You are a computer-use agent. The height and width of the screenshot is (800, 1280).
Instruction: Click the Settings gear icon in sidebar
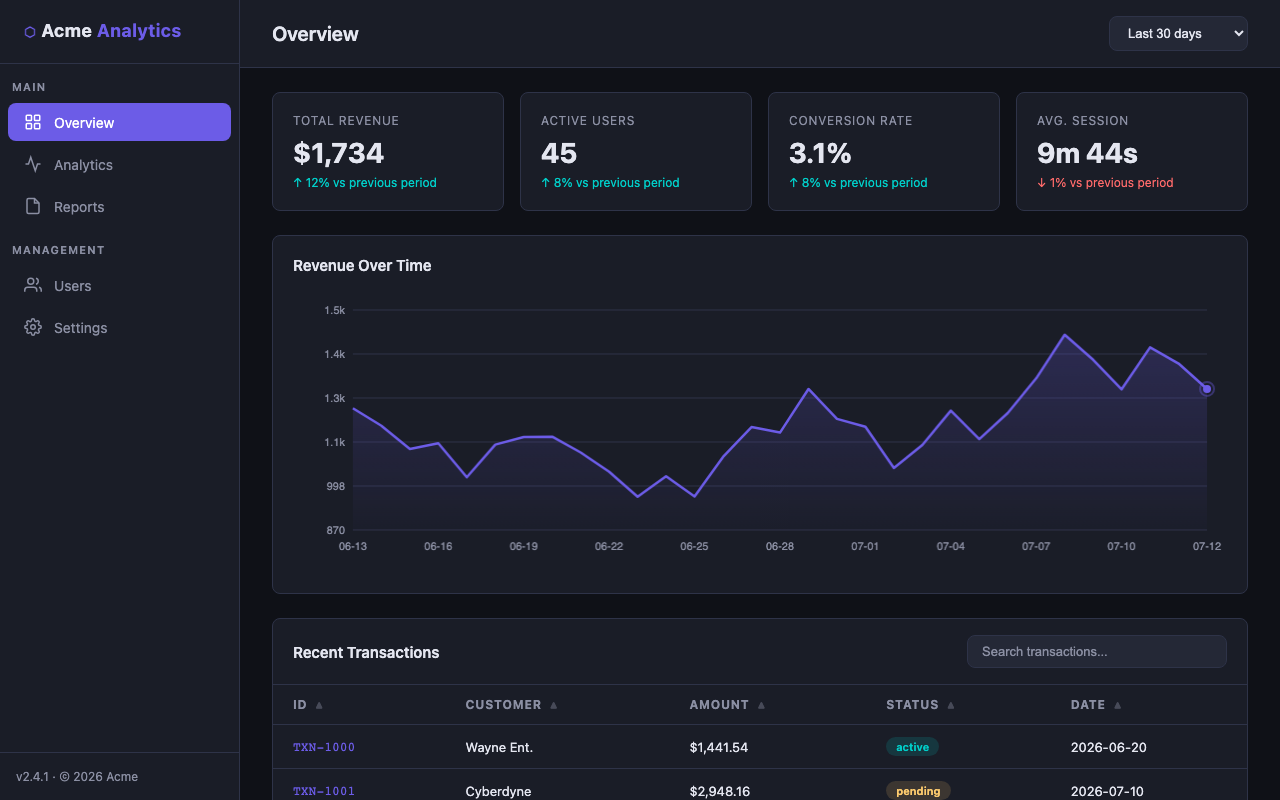tap(33, 327)
